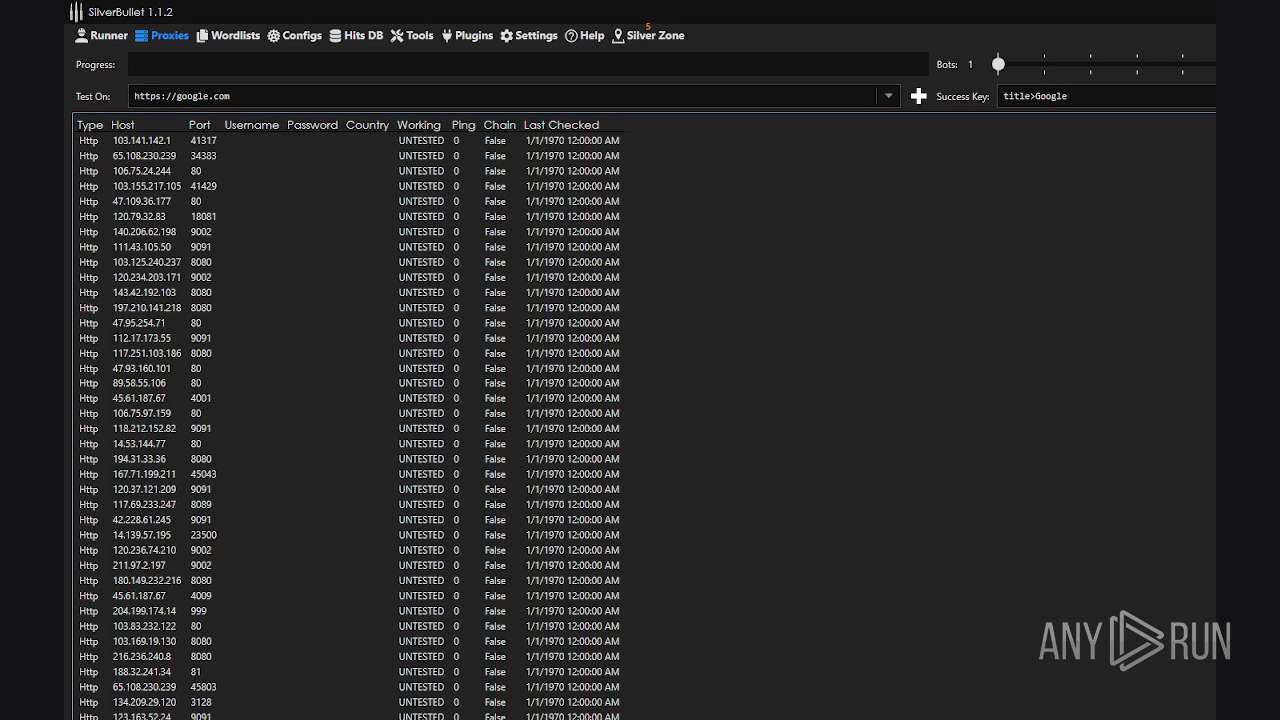Select proxy host 47.109.36.177
Image resolution: width=1280 pixels, height=720 pixels.
click(141, 201)
